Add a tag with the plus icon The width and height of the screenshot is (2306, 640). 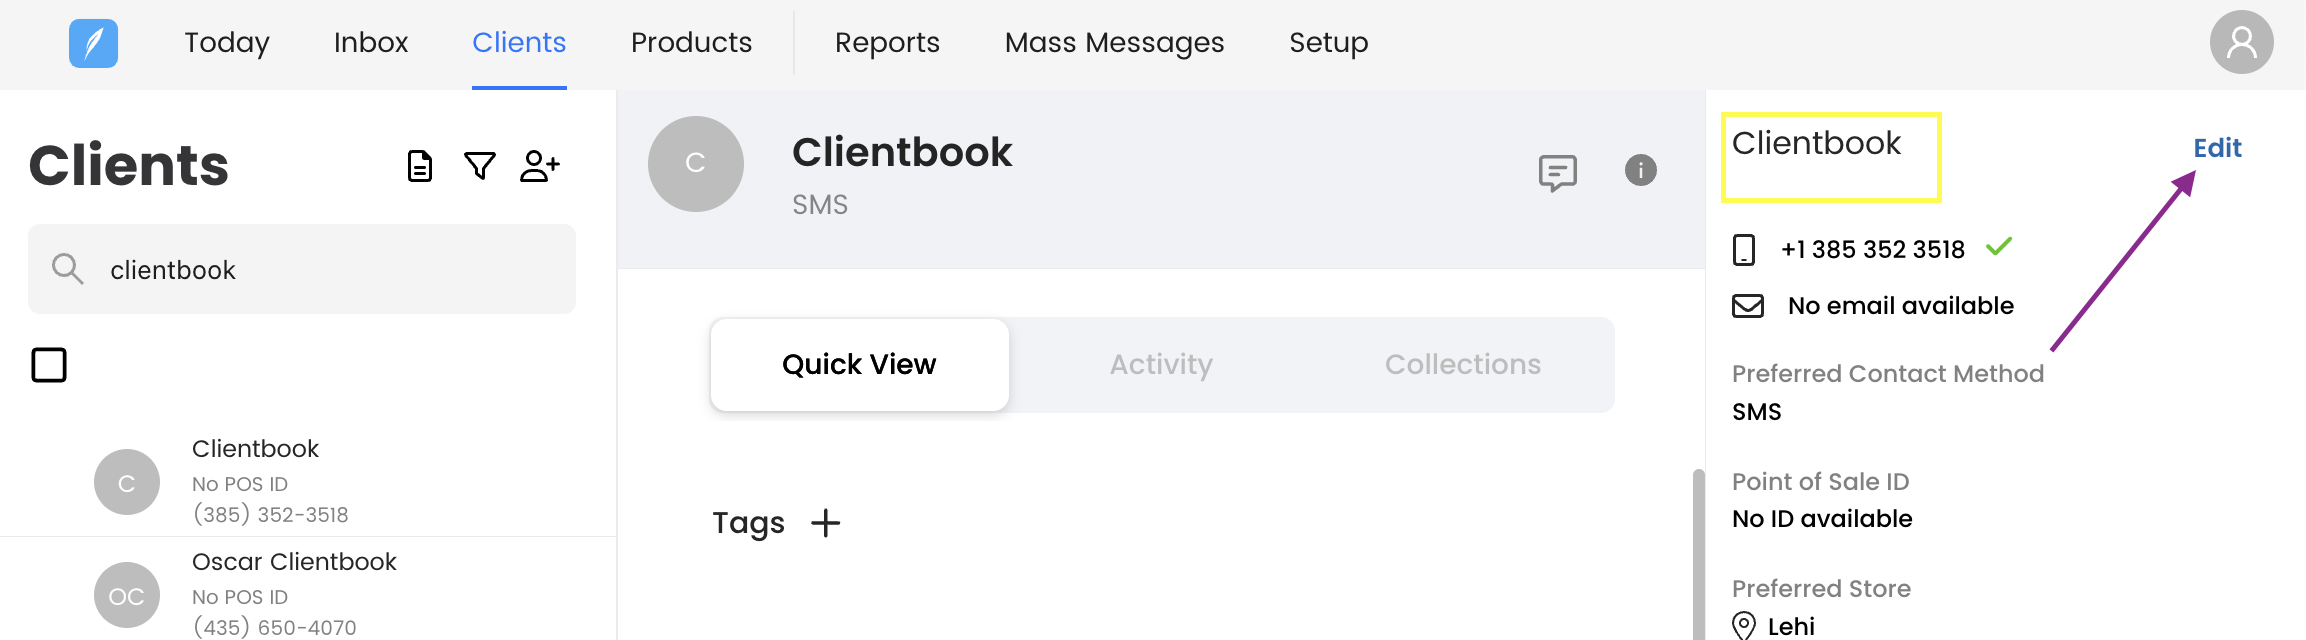[x=826, y=523]
